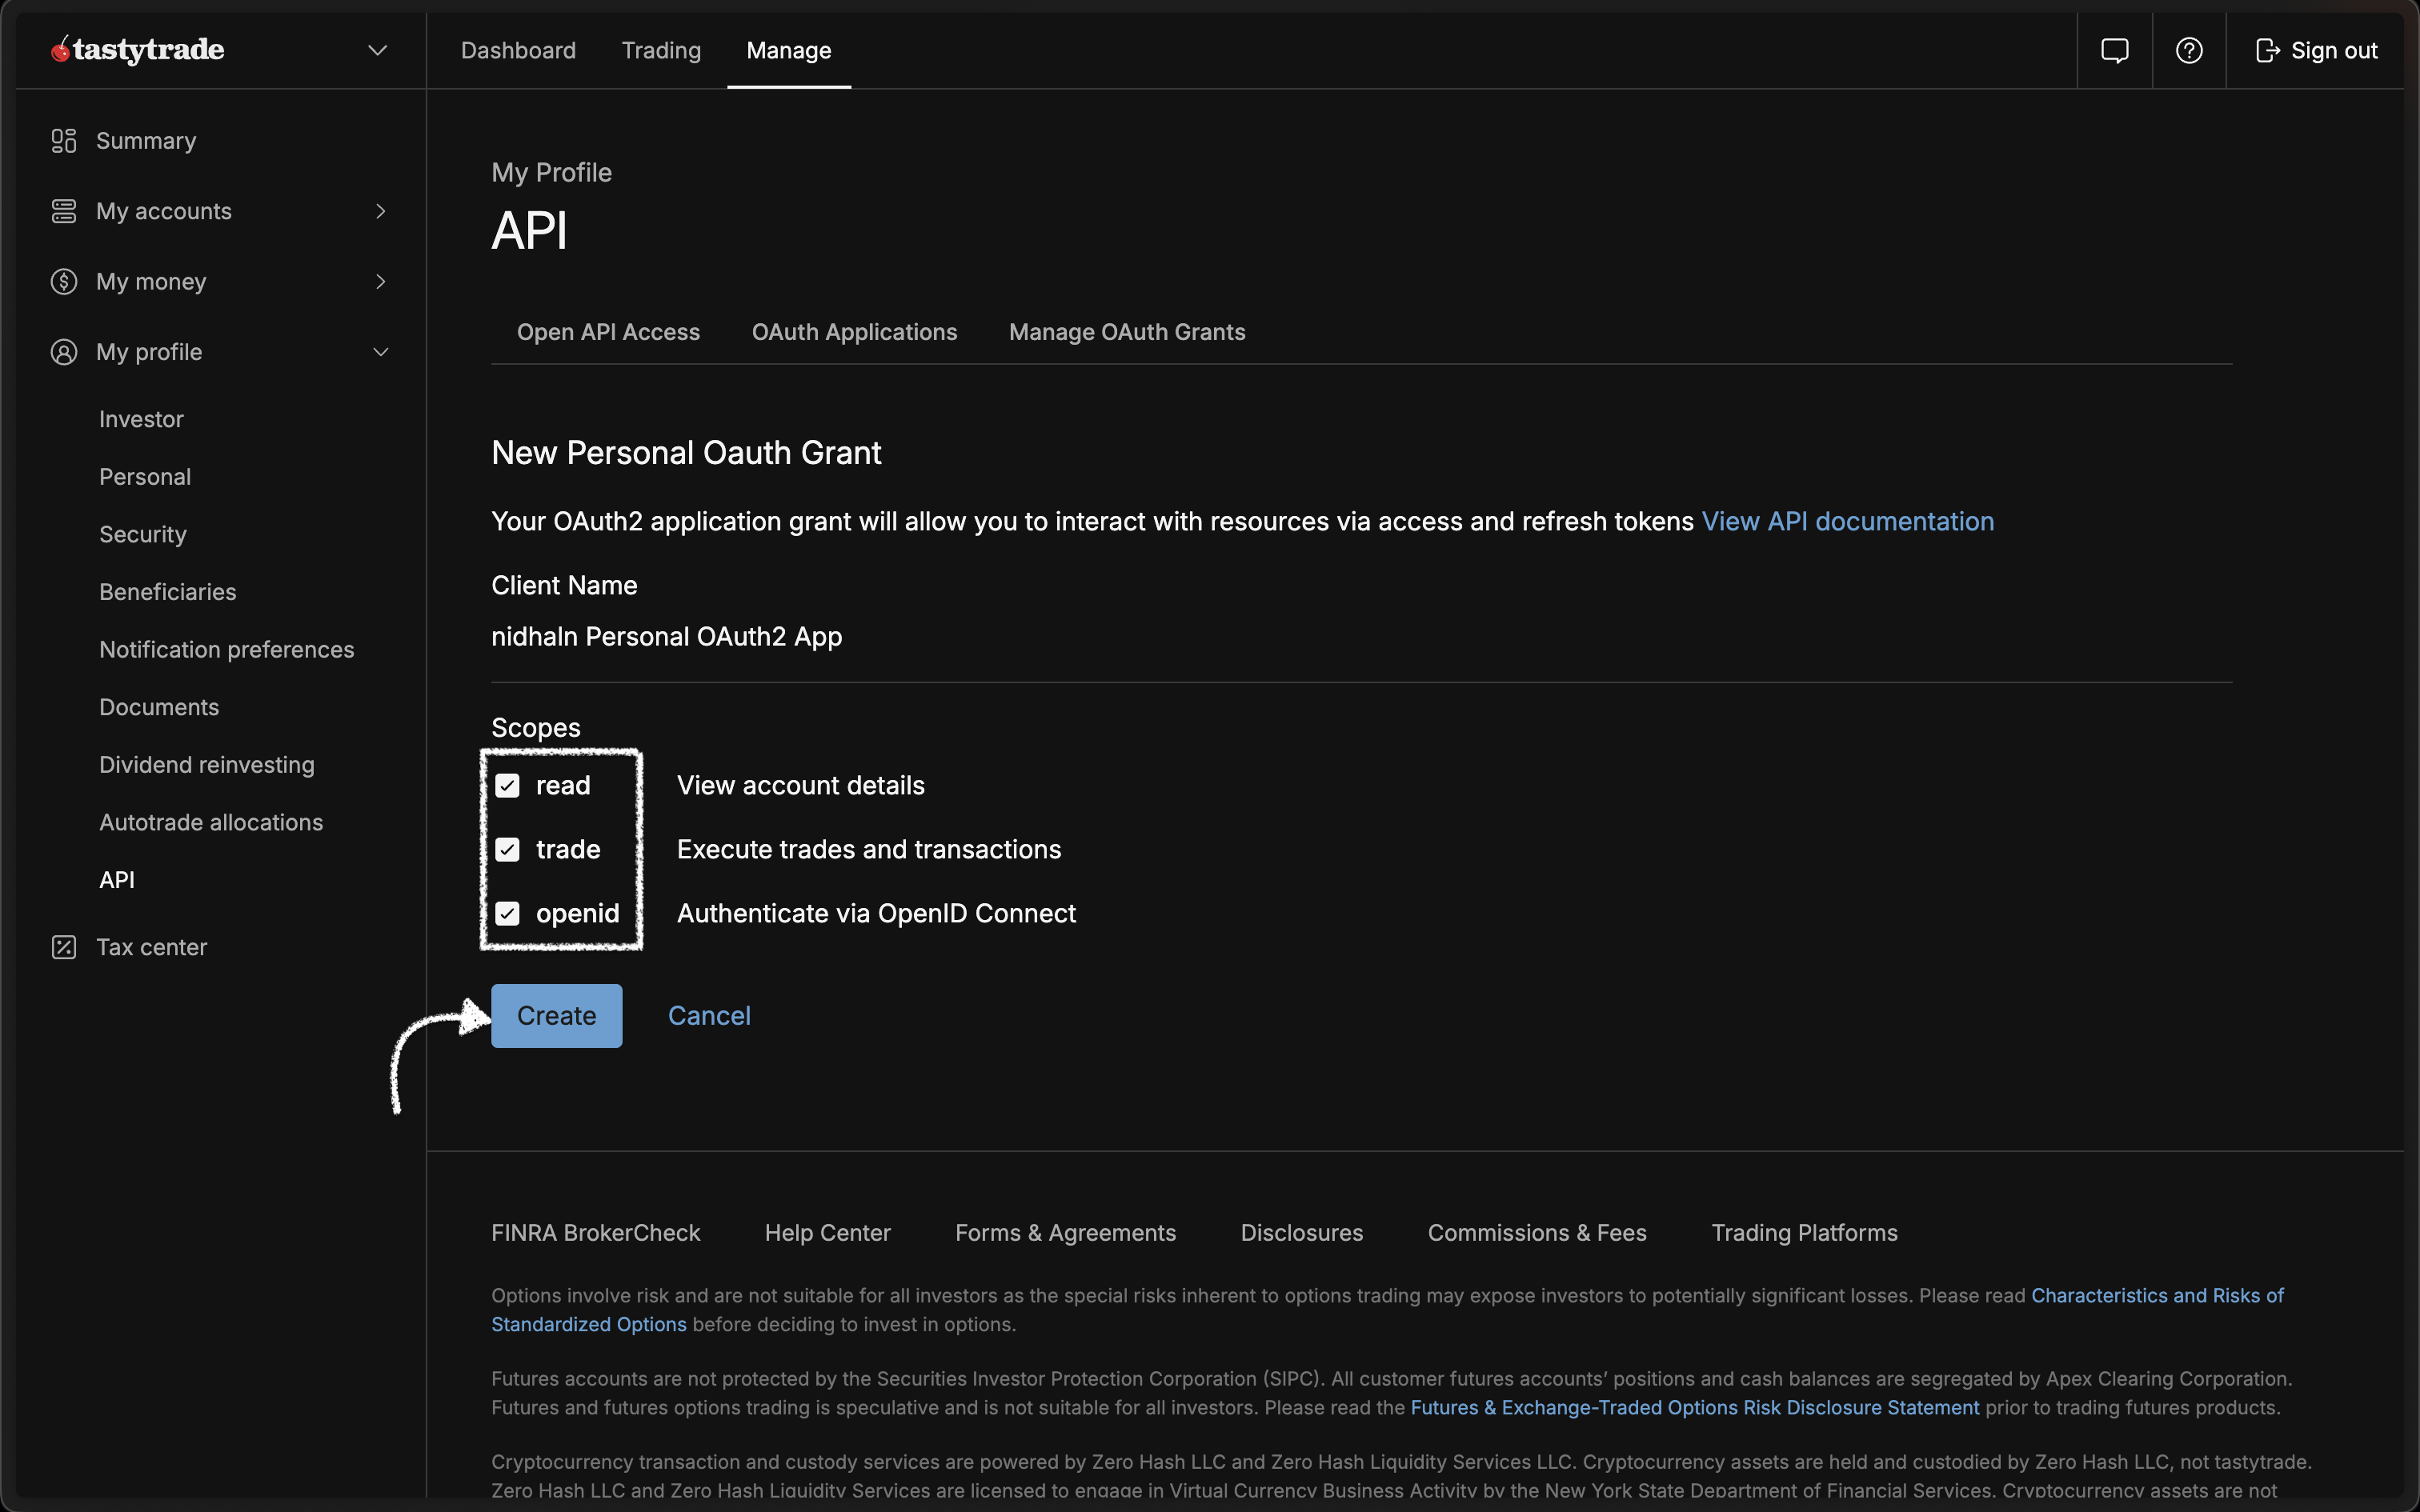
Task: Click the Tax center percent icon
Action: (64, 947)
